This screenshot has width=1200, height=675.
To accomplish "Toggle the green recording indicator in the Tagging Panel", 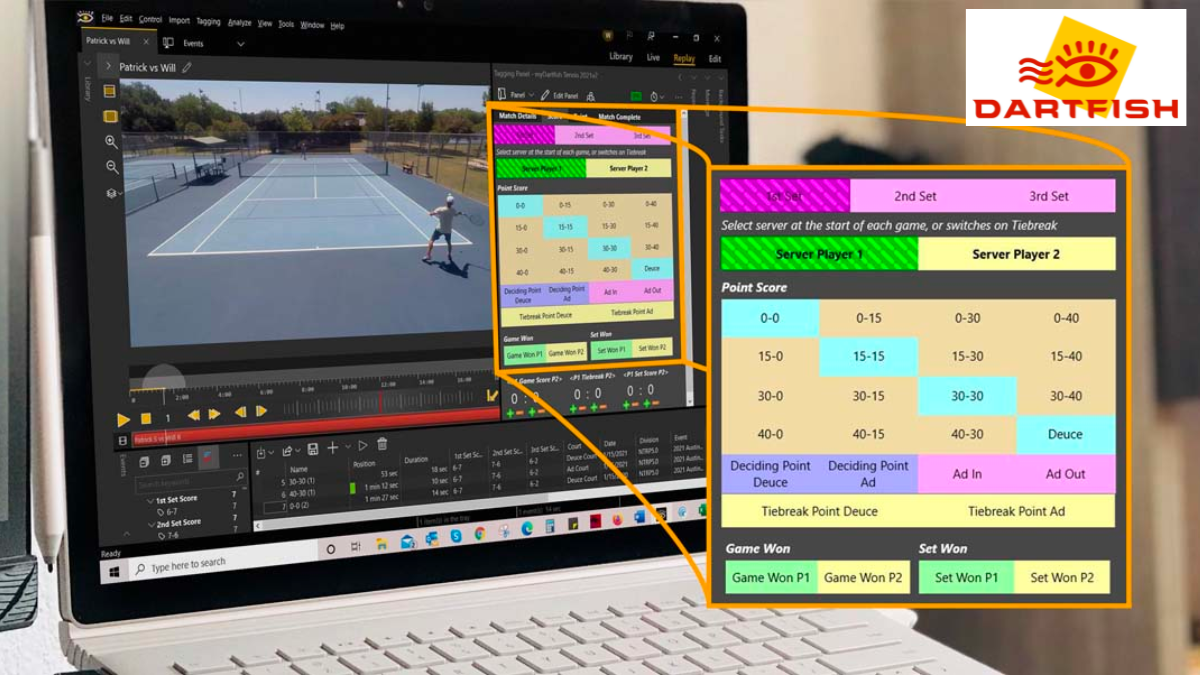I will click(x=636, y=96).
